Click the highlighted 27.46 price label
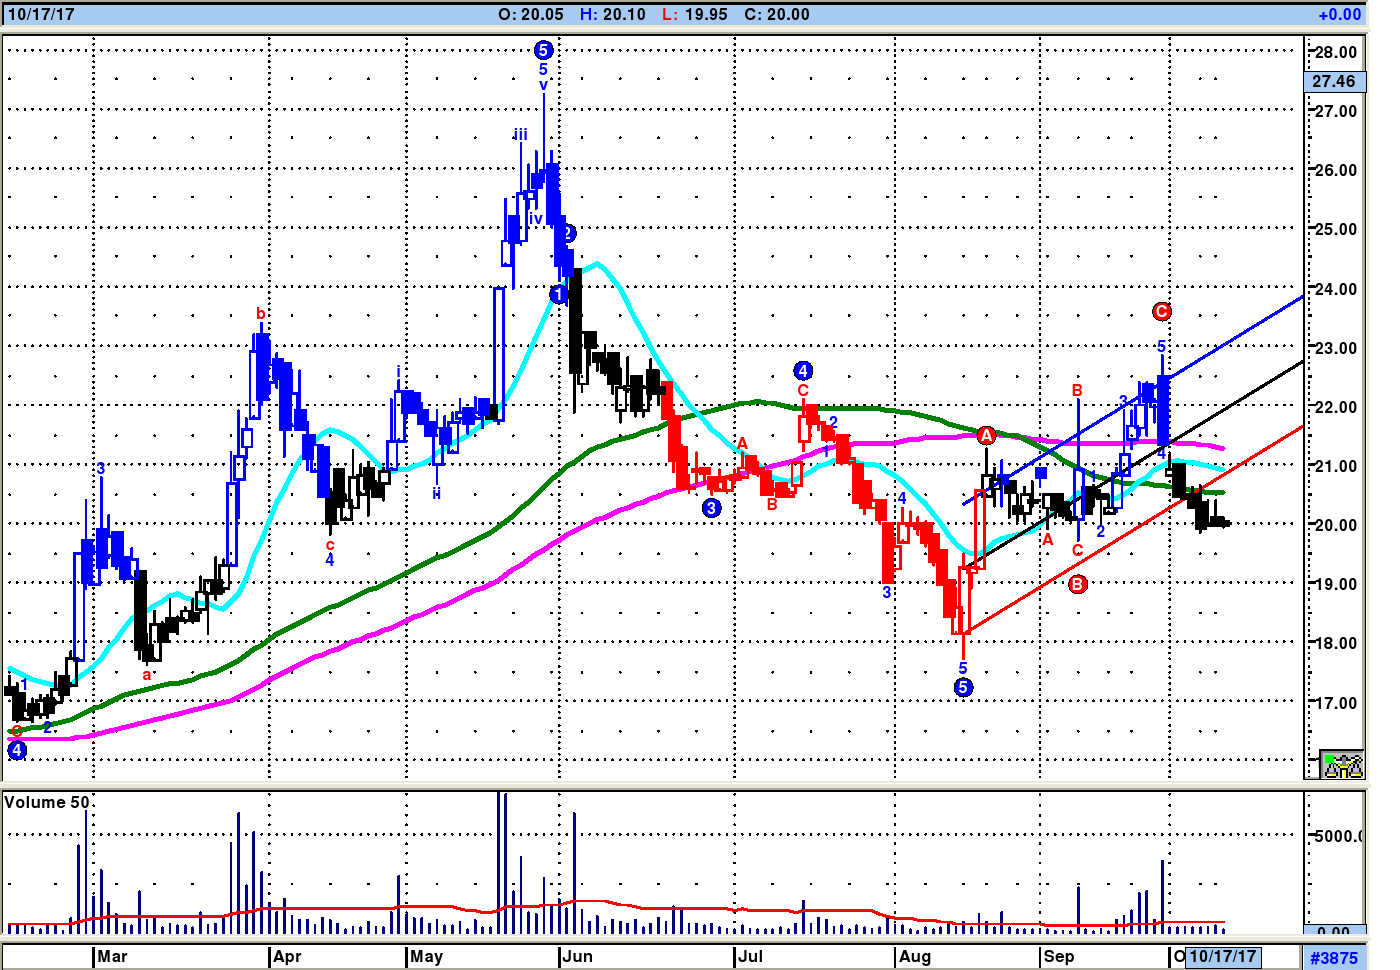This screenshot has height=970, width=1400. point(1334,82)
